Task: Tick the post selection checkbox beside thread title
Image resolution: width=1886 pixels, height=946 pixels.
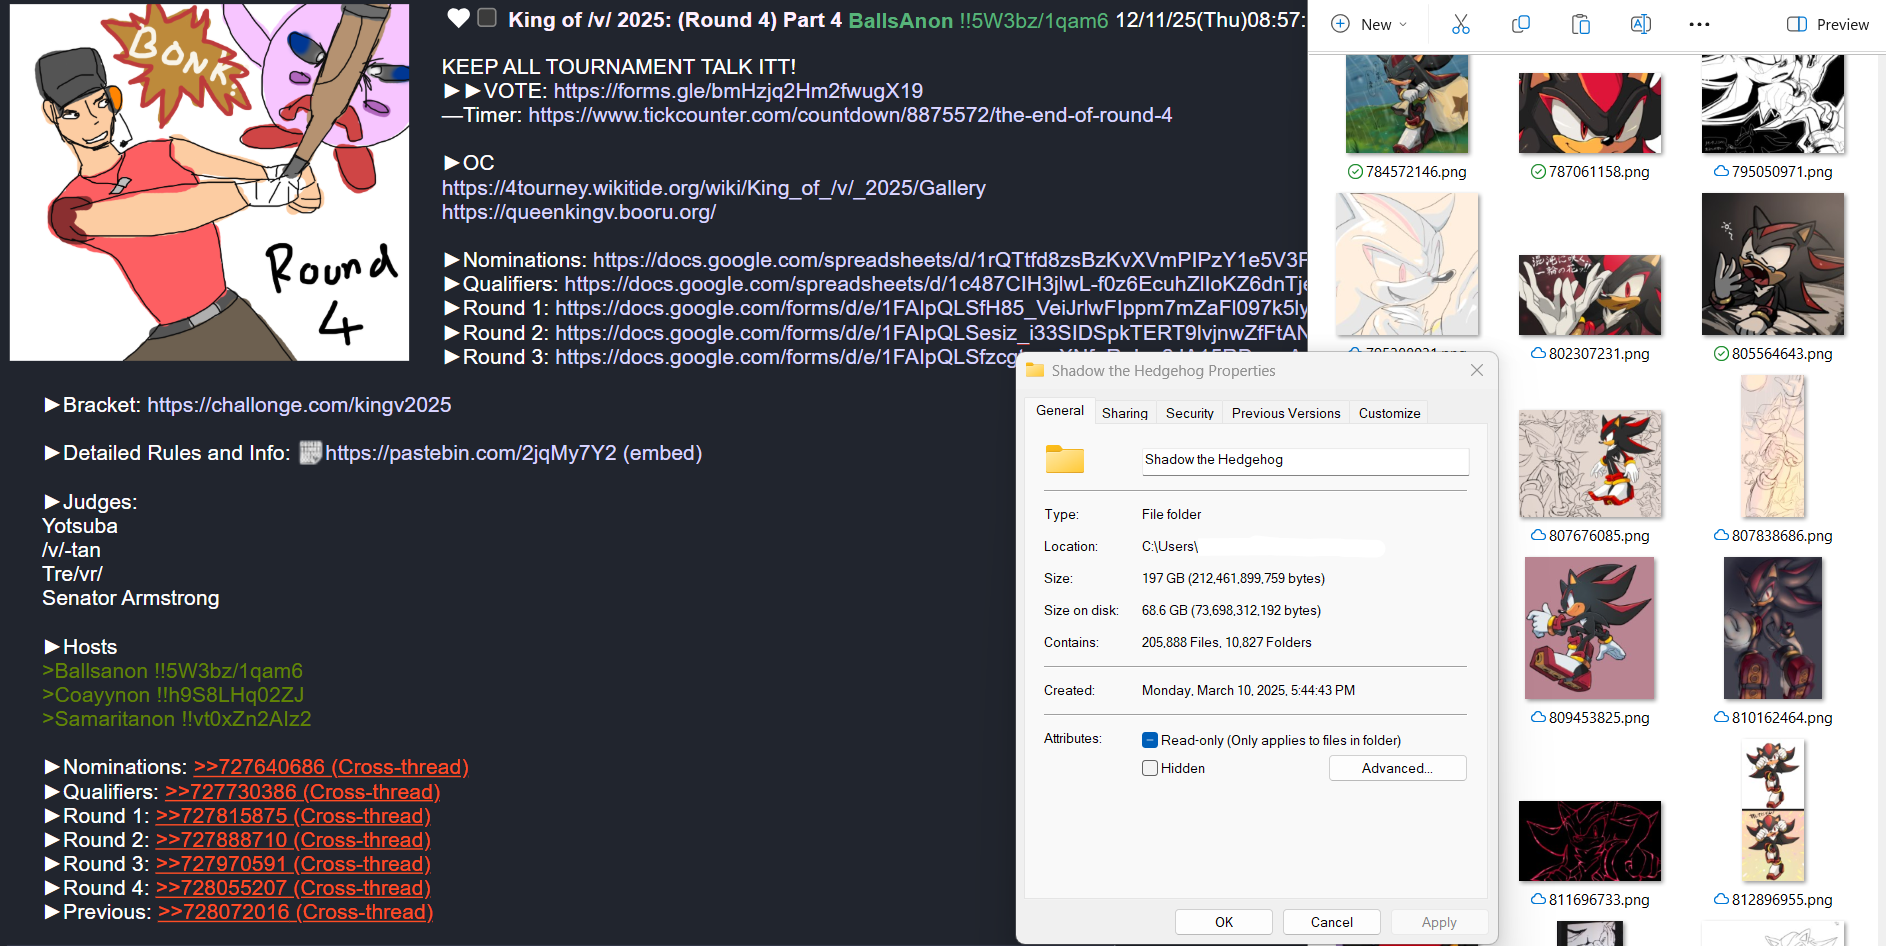Action: coord(487,18)
